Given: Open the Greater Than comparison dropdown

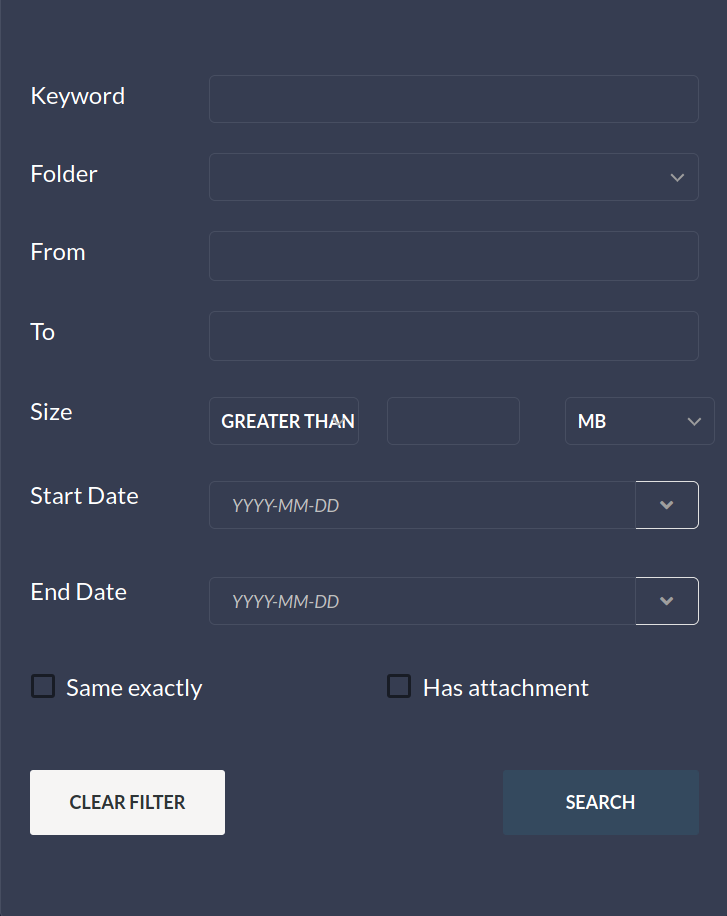Looking at the screenshot, I should [x=283, y=420].
